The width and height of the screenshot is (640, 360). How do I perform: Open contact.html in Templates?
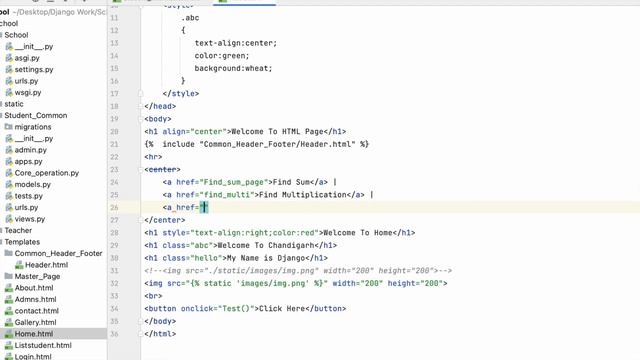[37, 311]
